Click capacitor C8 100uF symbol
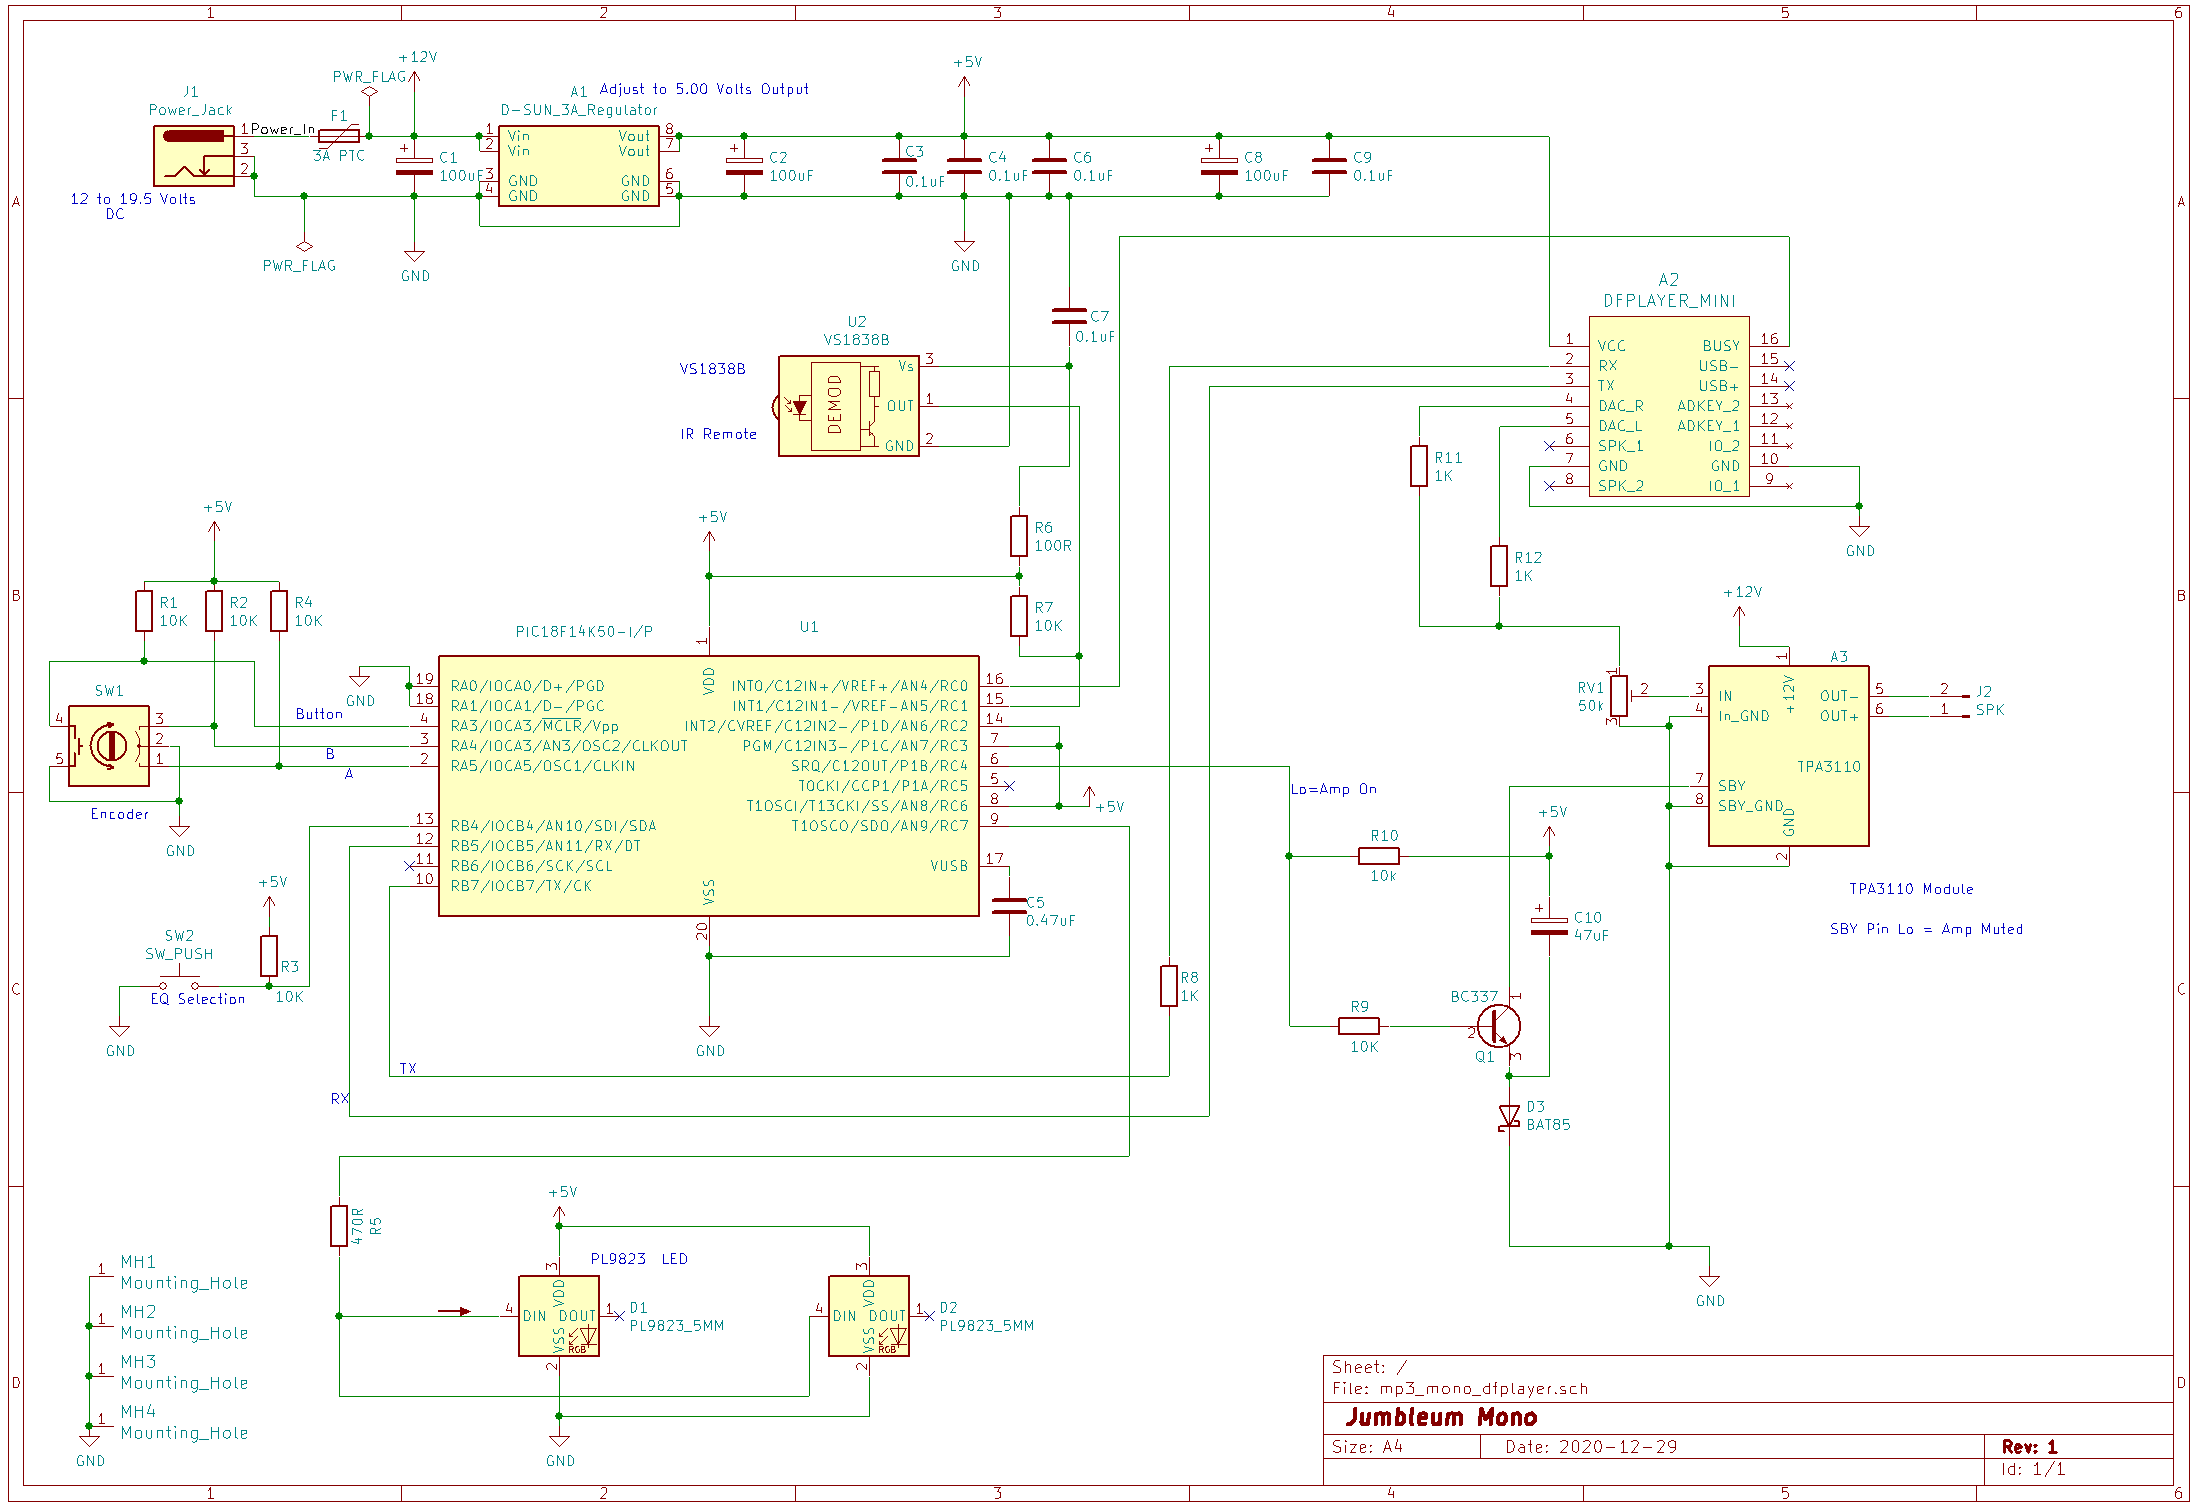 coord(1219,166)
